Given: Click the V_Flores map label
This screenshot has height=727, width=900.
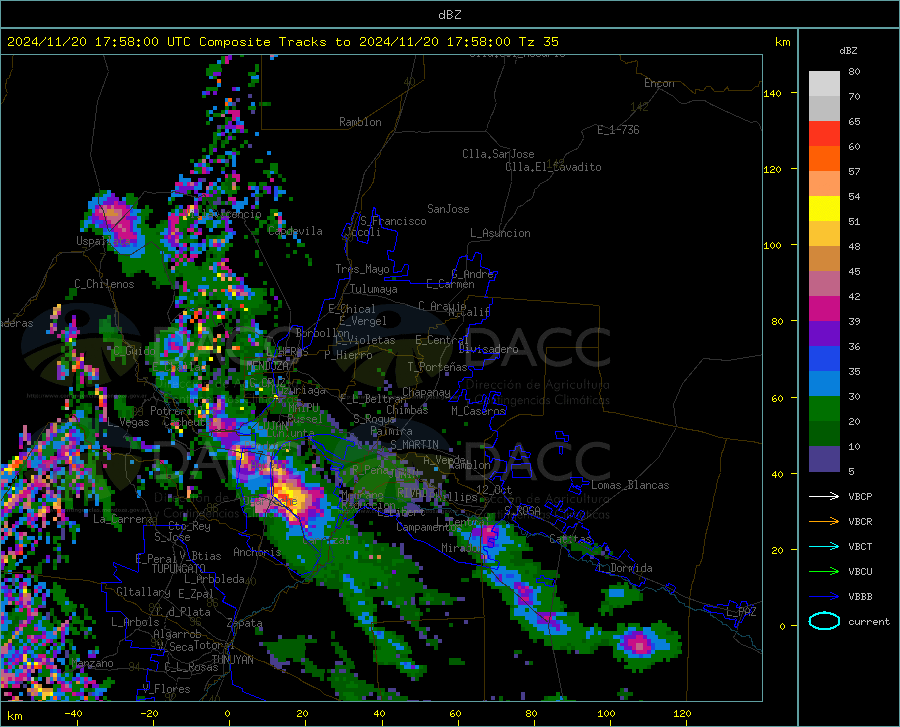Looking at the screenshot, I should (x=166, y=689).
